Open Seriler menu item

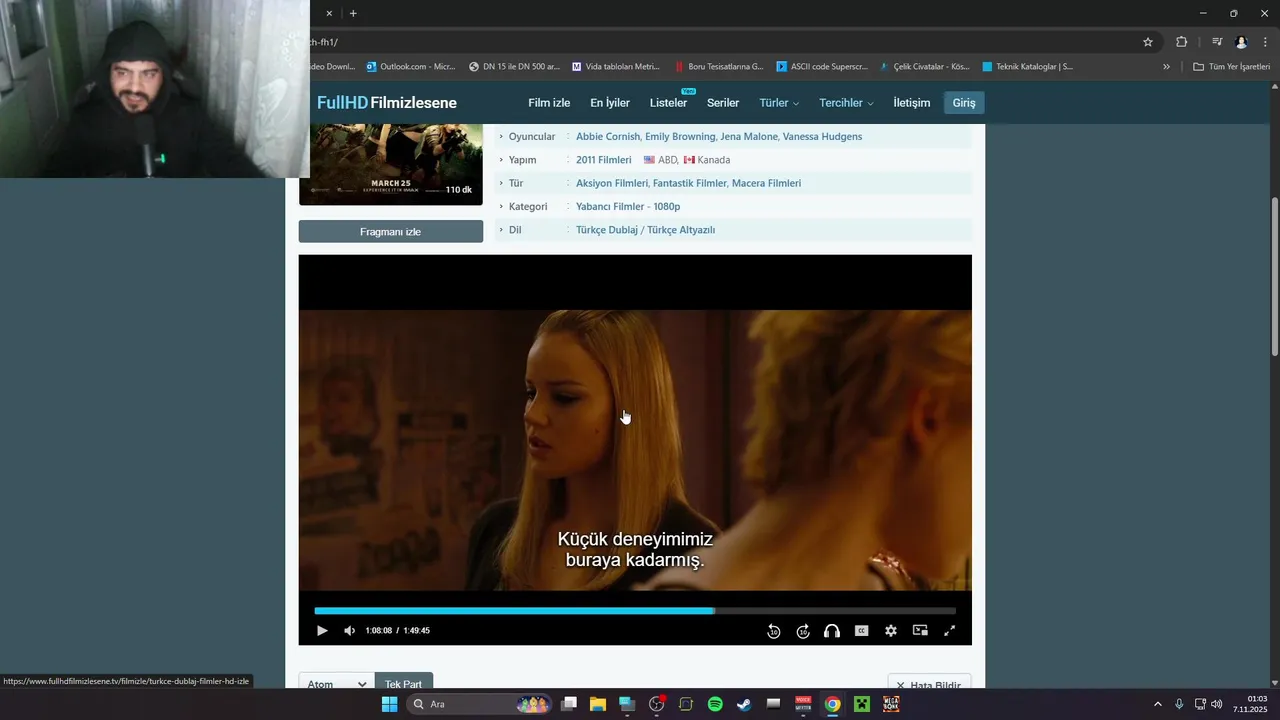[723, 103]
